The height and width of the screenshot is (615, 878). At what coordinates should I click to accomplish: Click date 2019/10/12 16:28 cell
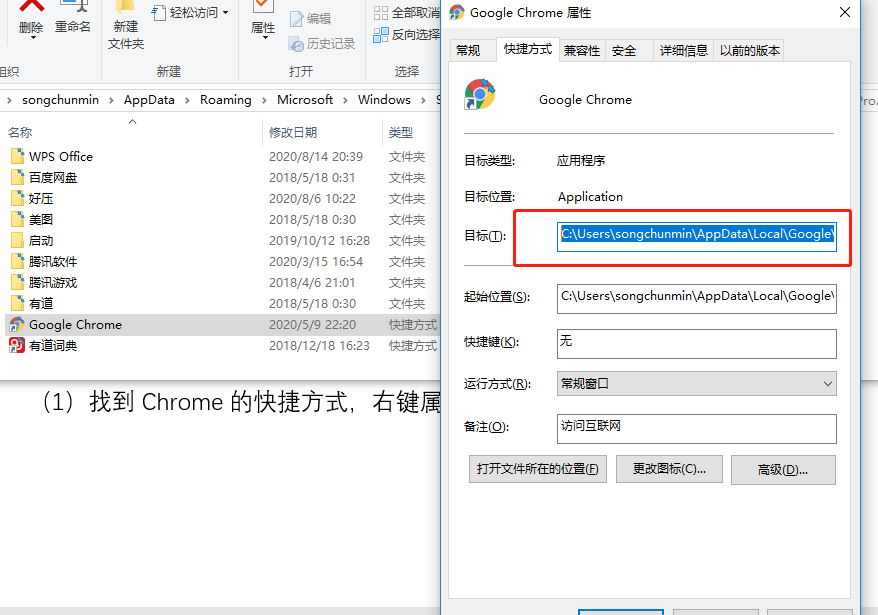pos(319,241)
